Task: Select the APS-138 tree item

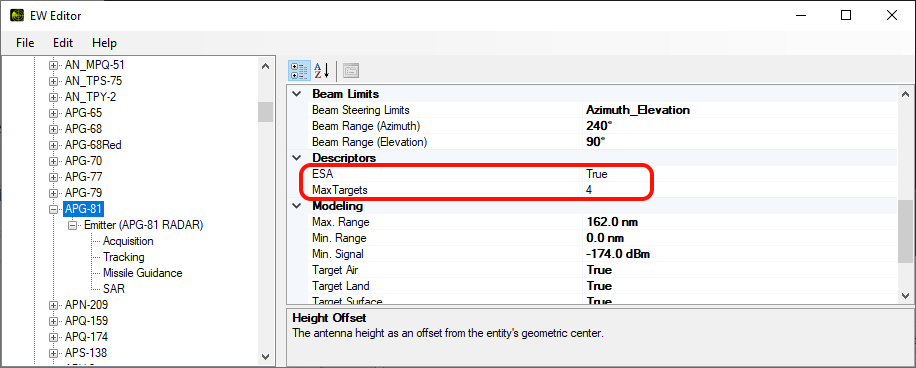Action: pyautogui.click(x=86, y=353)
